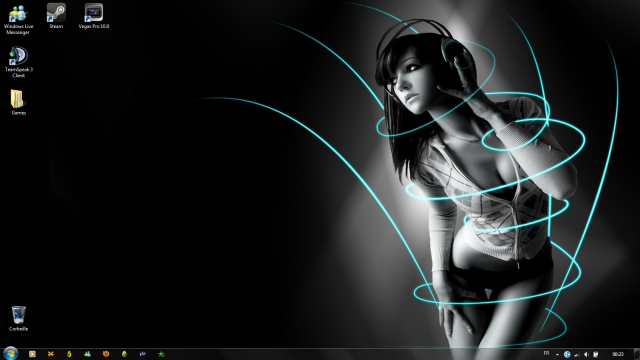The height and width of the screenshot is (360, 640).
Task: Click the green star taskbar icon
Action: (161, 354)
